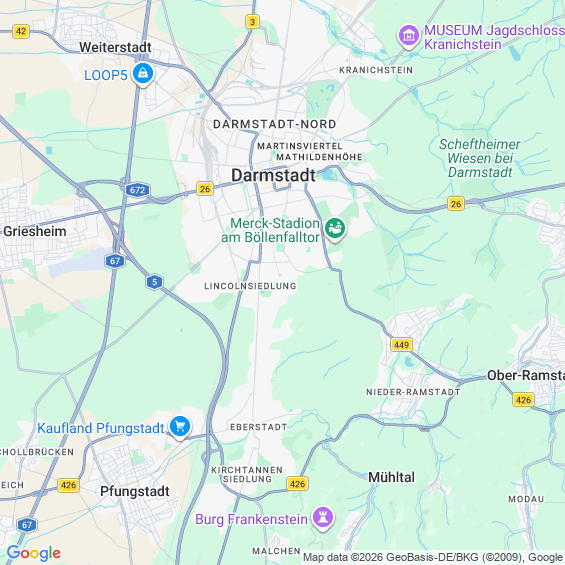
Task: Click the Ober-Ramstadt town label
Action: [x=526, y=375]
